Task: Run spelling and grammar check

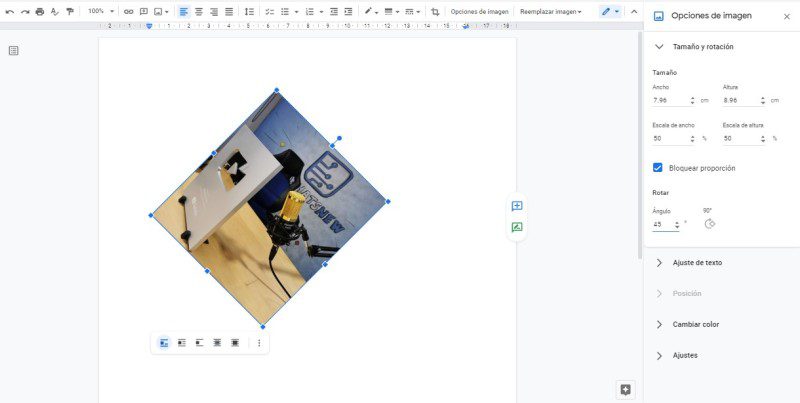Action: pyautogui.click(x=55, y=11)
